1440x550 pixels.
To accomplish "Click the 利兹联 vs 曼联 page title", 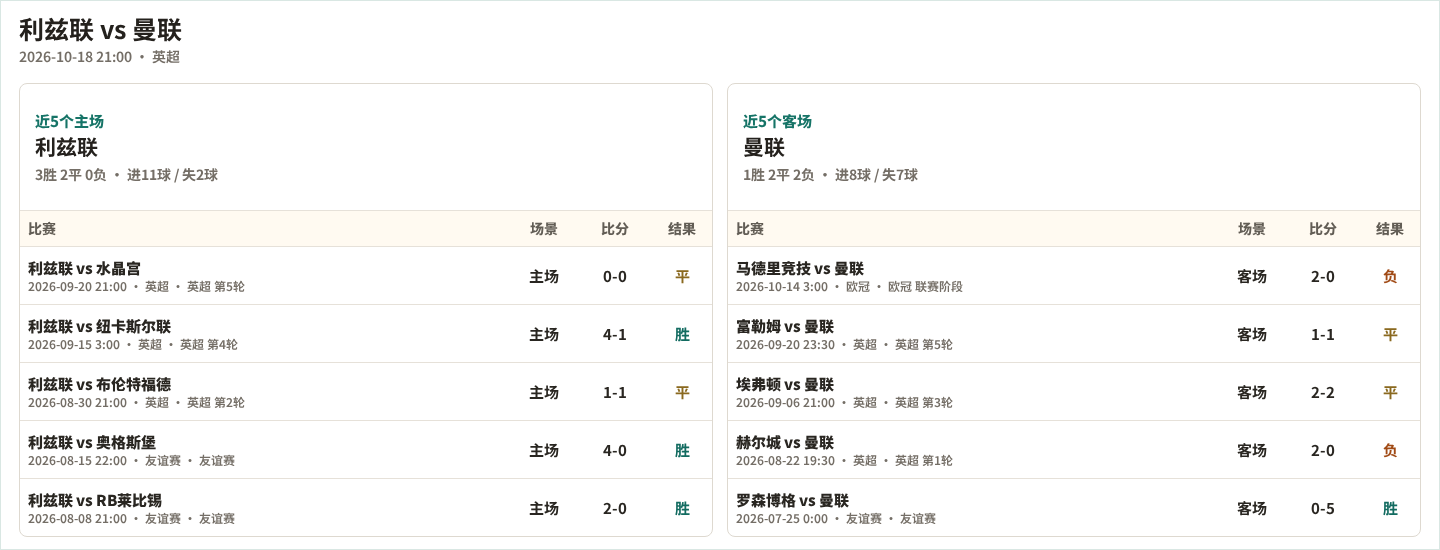I will 100,30.
